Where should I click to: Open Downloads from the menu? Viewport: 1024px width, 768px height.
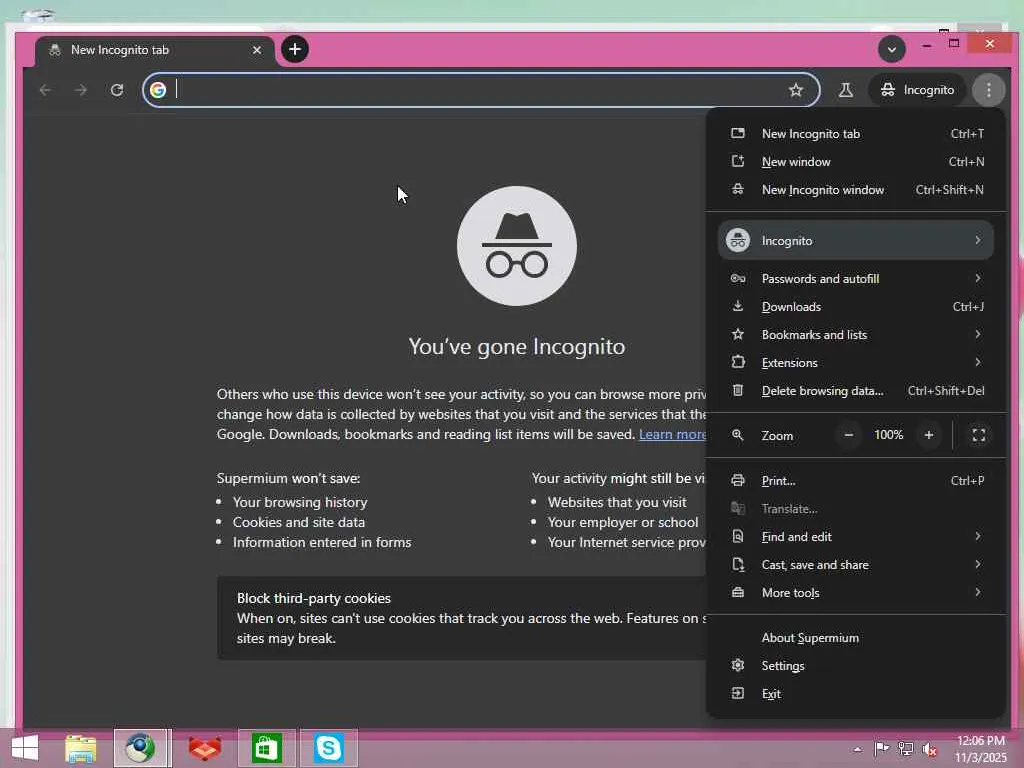[856, 307]
